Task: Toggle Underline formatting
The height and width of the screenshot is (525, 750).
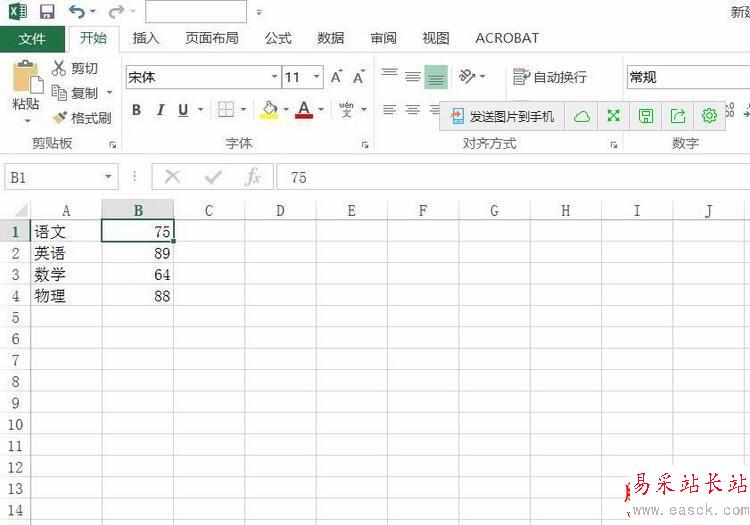Action: click(183, 110)
